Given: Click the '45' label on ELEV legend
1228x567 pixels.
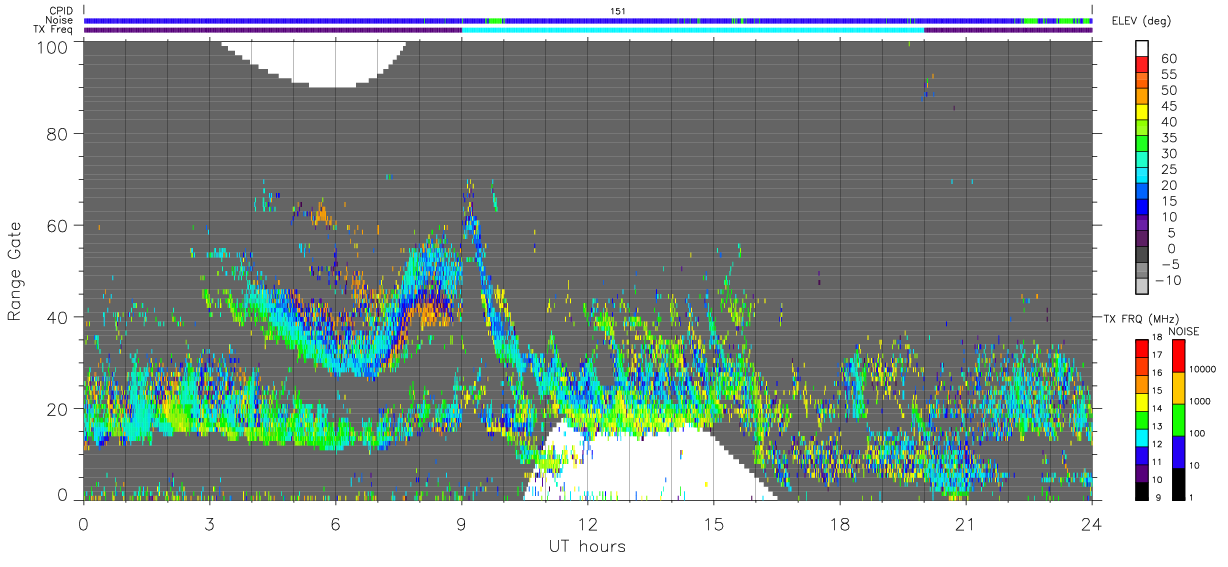Looking at the screenshot, I should coord(1167,106).
